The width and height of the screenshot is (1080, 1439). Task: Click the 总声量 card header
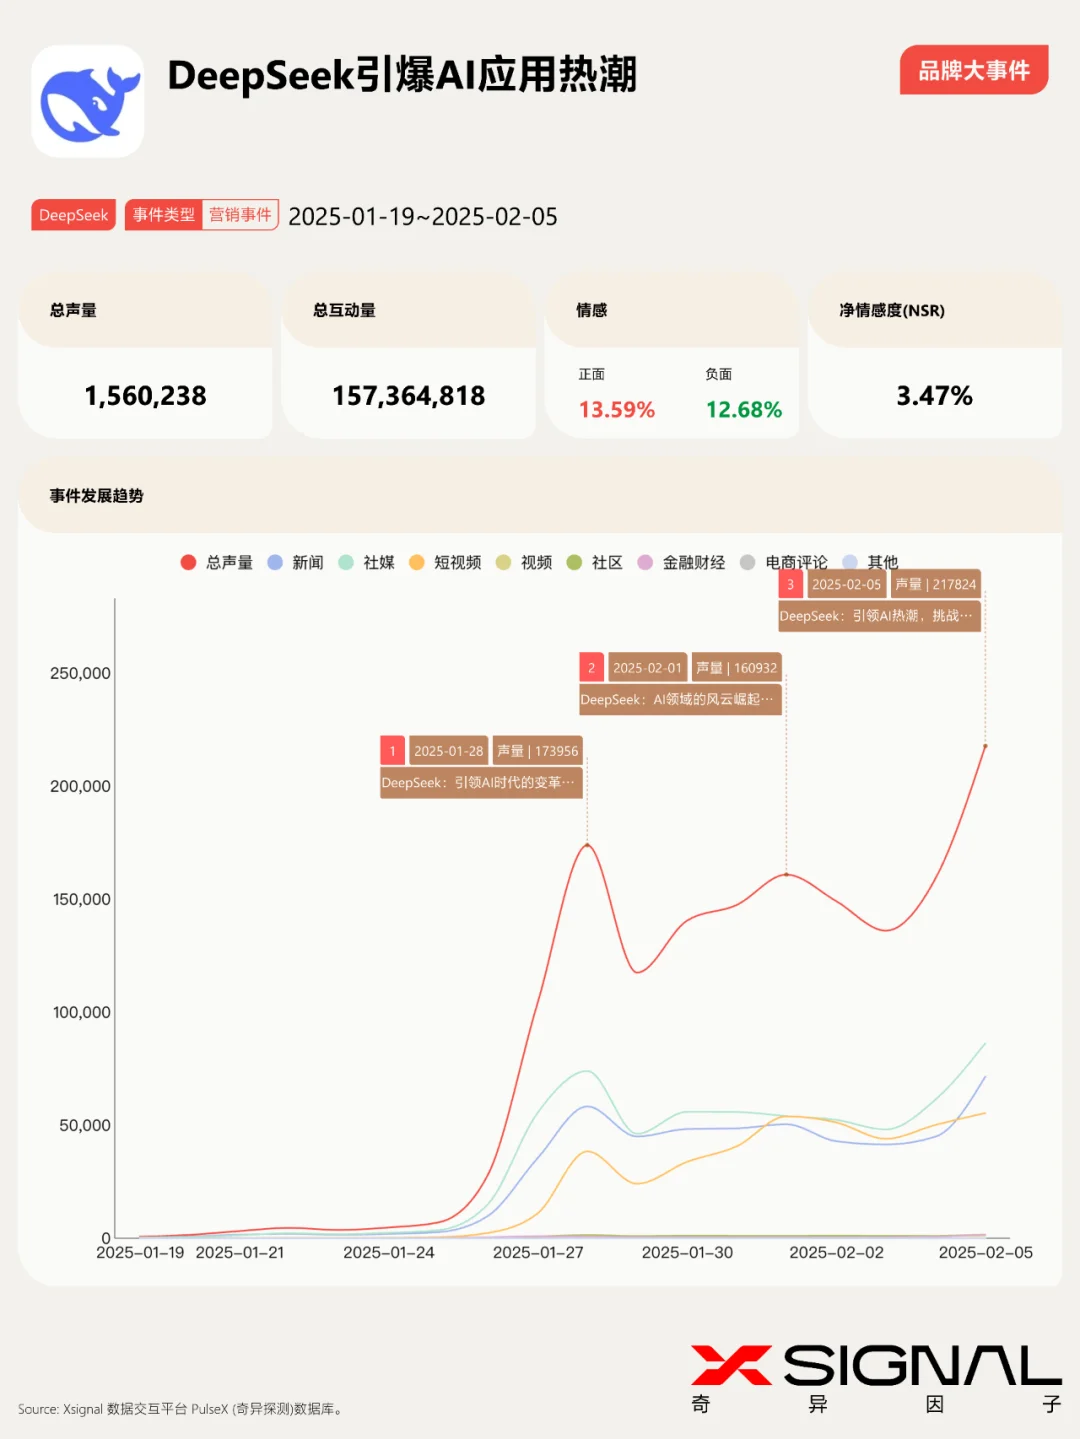click(x=145, y=311)
